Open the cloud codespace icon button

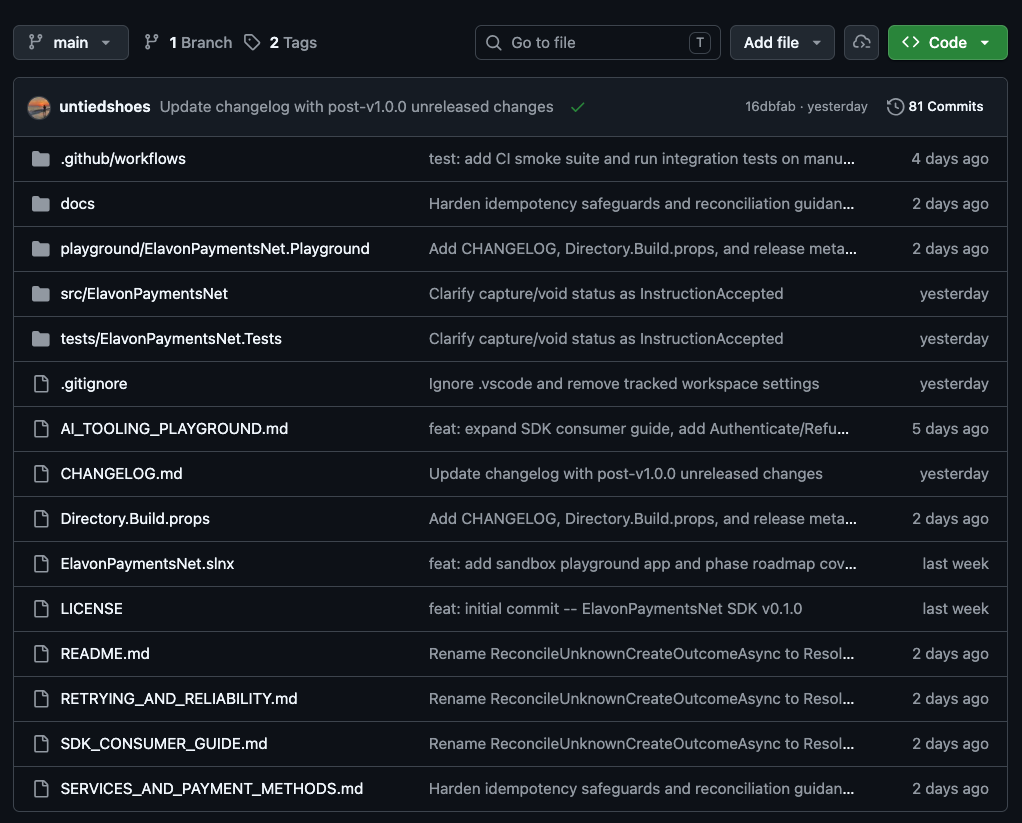tap(861, 42)
